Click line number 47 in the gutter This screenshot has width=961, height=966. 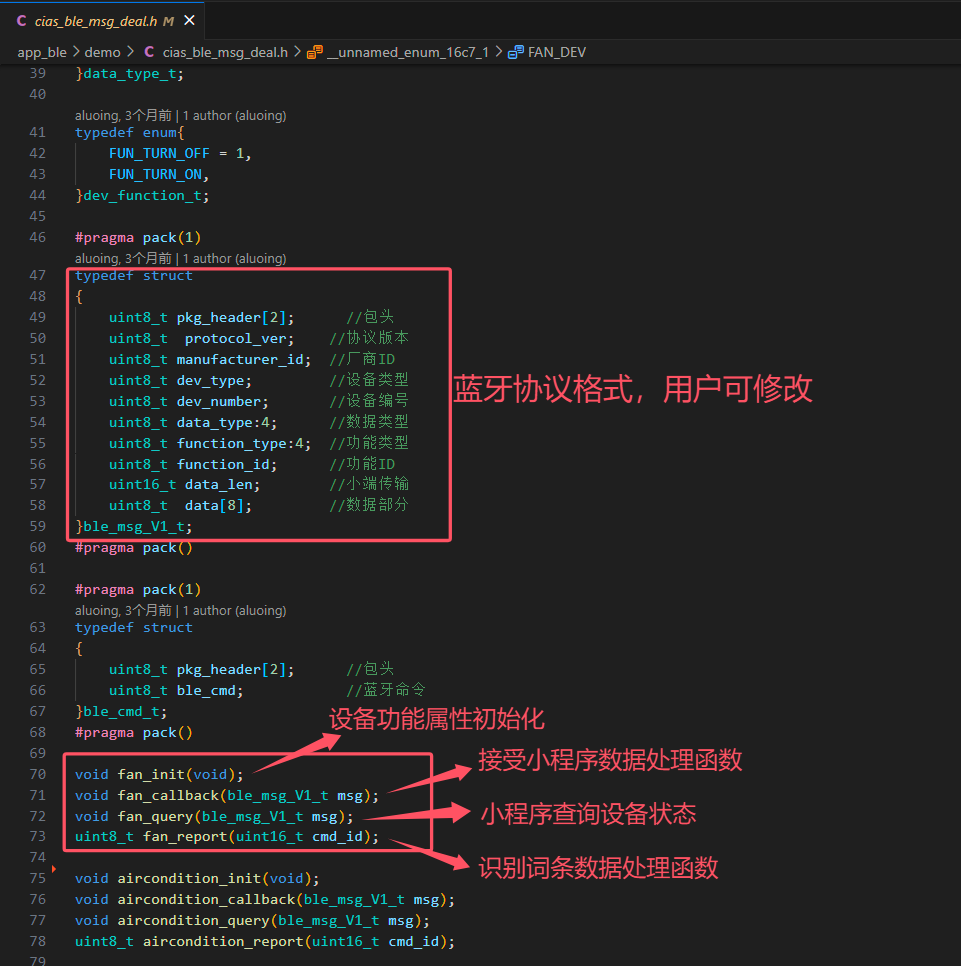[x=38, y=275]
